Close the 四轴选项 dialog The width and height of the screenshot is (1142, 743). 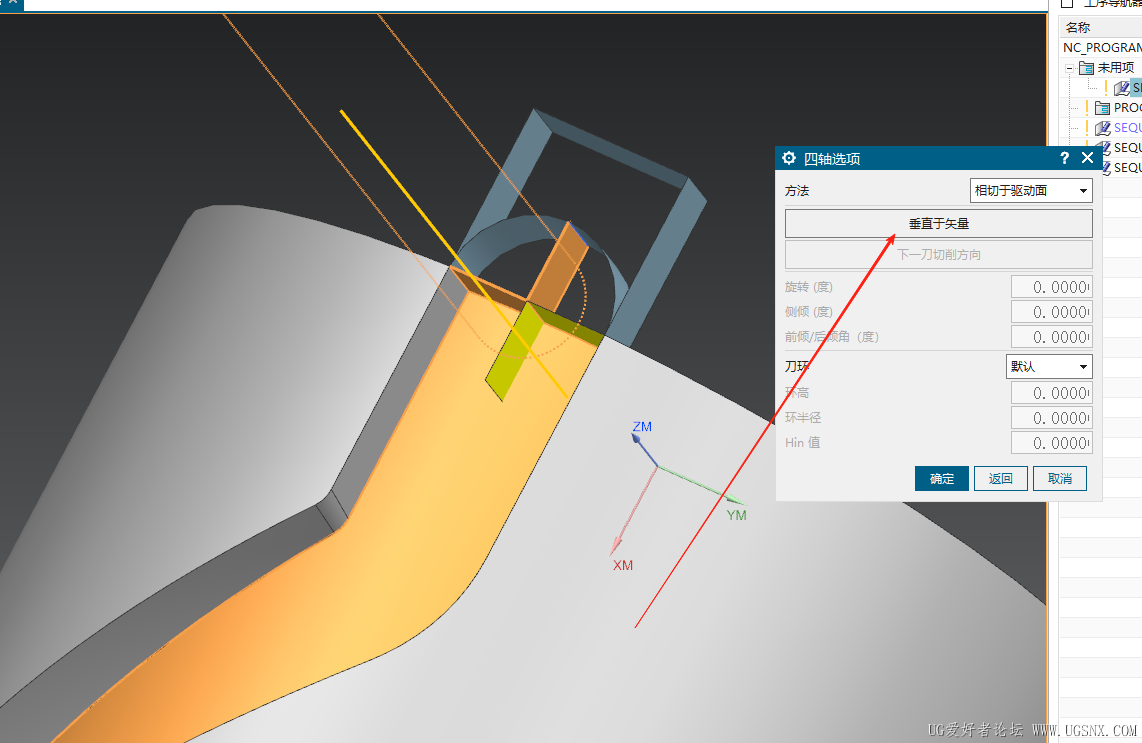1087,158
